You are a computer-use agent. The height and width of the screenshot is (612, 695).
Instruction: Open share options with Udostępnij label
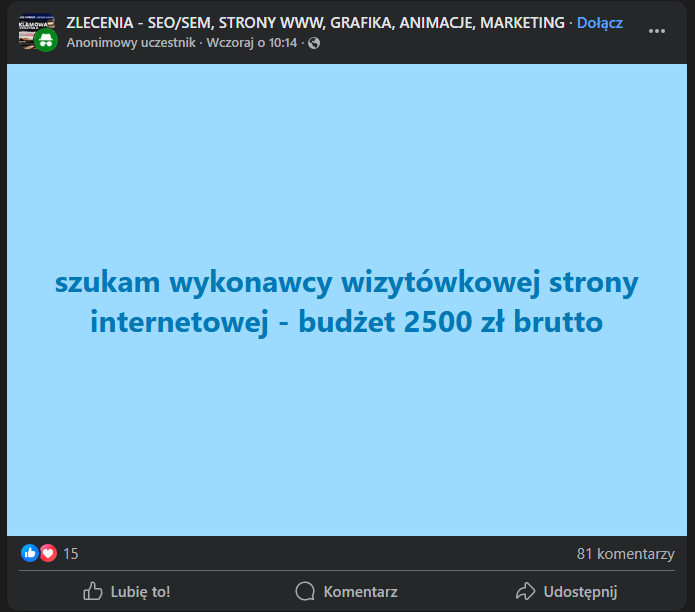coord(580,591)
